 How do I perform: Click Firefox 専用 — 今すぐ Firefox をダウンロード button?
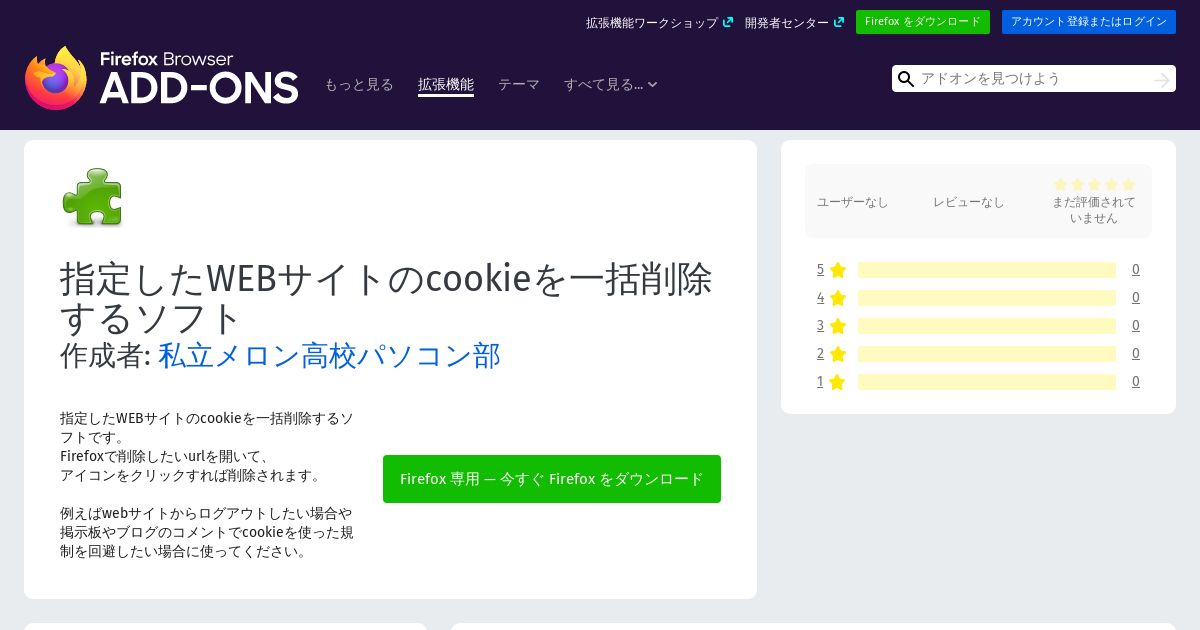tap(552, 479)
